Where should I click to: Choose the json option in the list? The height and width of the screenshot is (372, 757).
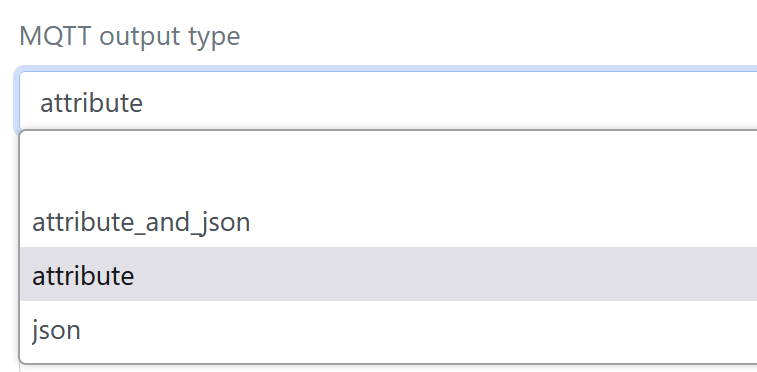[x=388, y=330]
